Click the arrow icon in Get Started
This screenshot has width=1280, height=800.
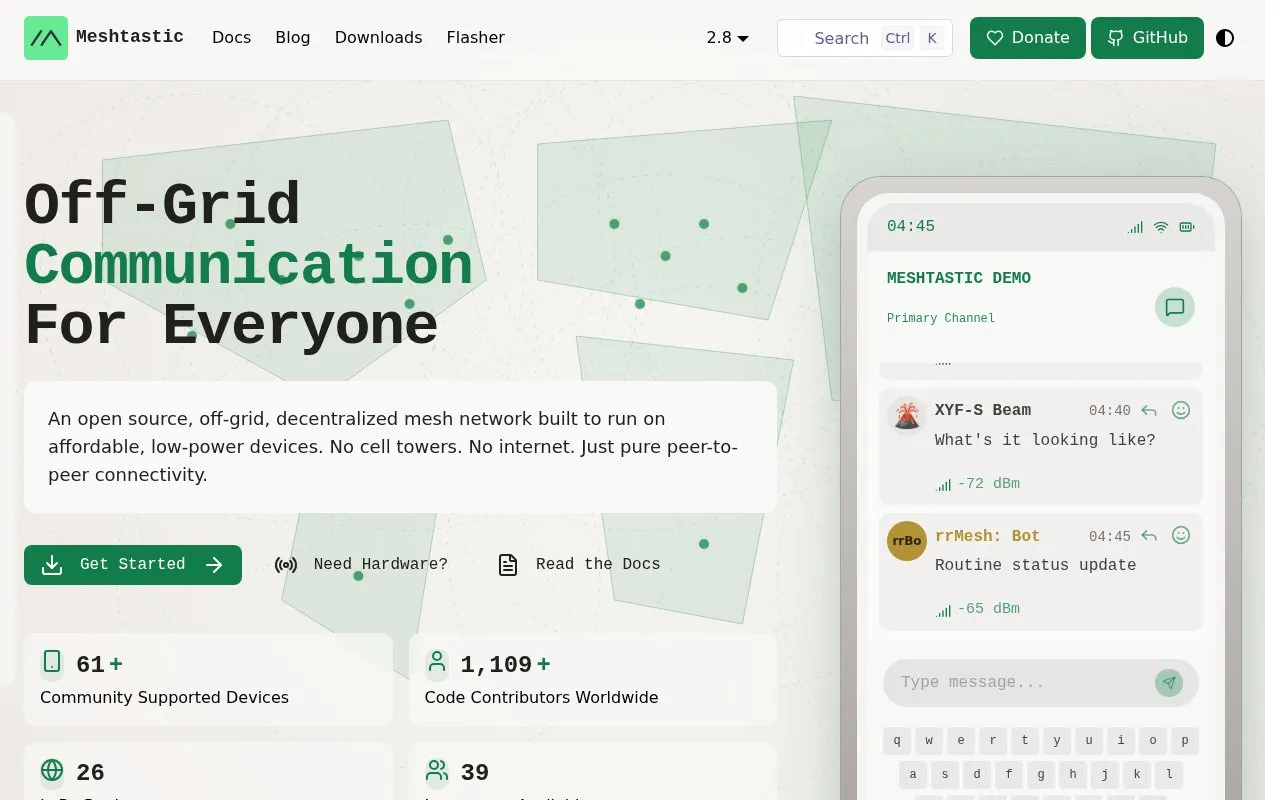214,565
